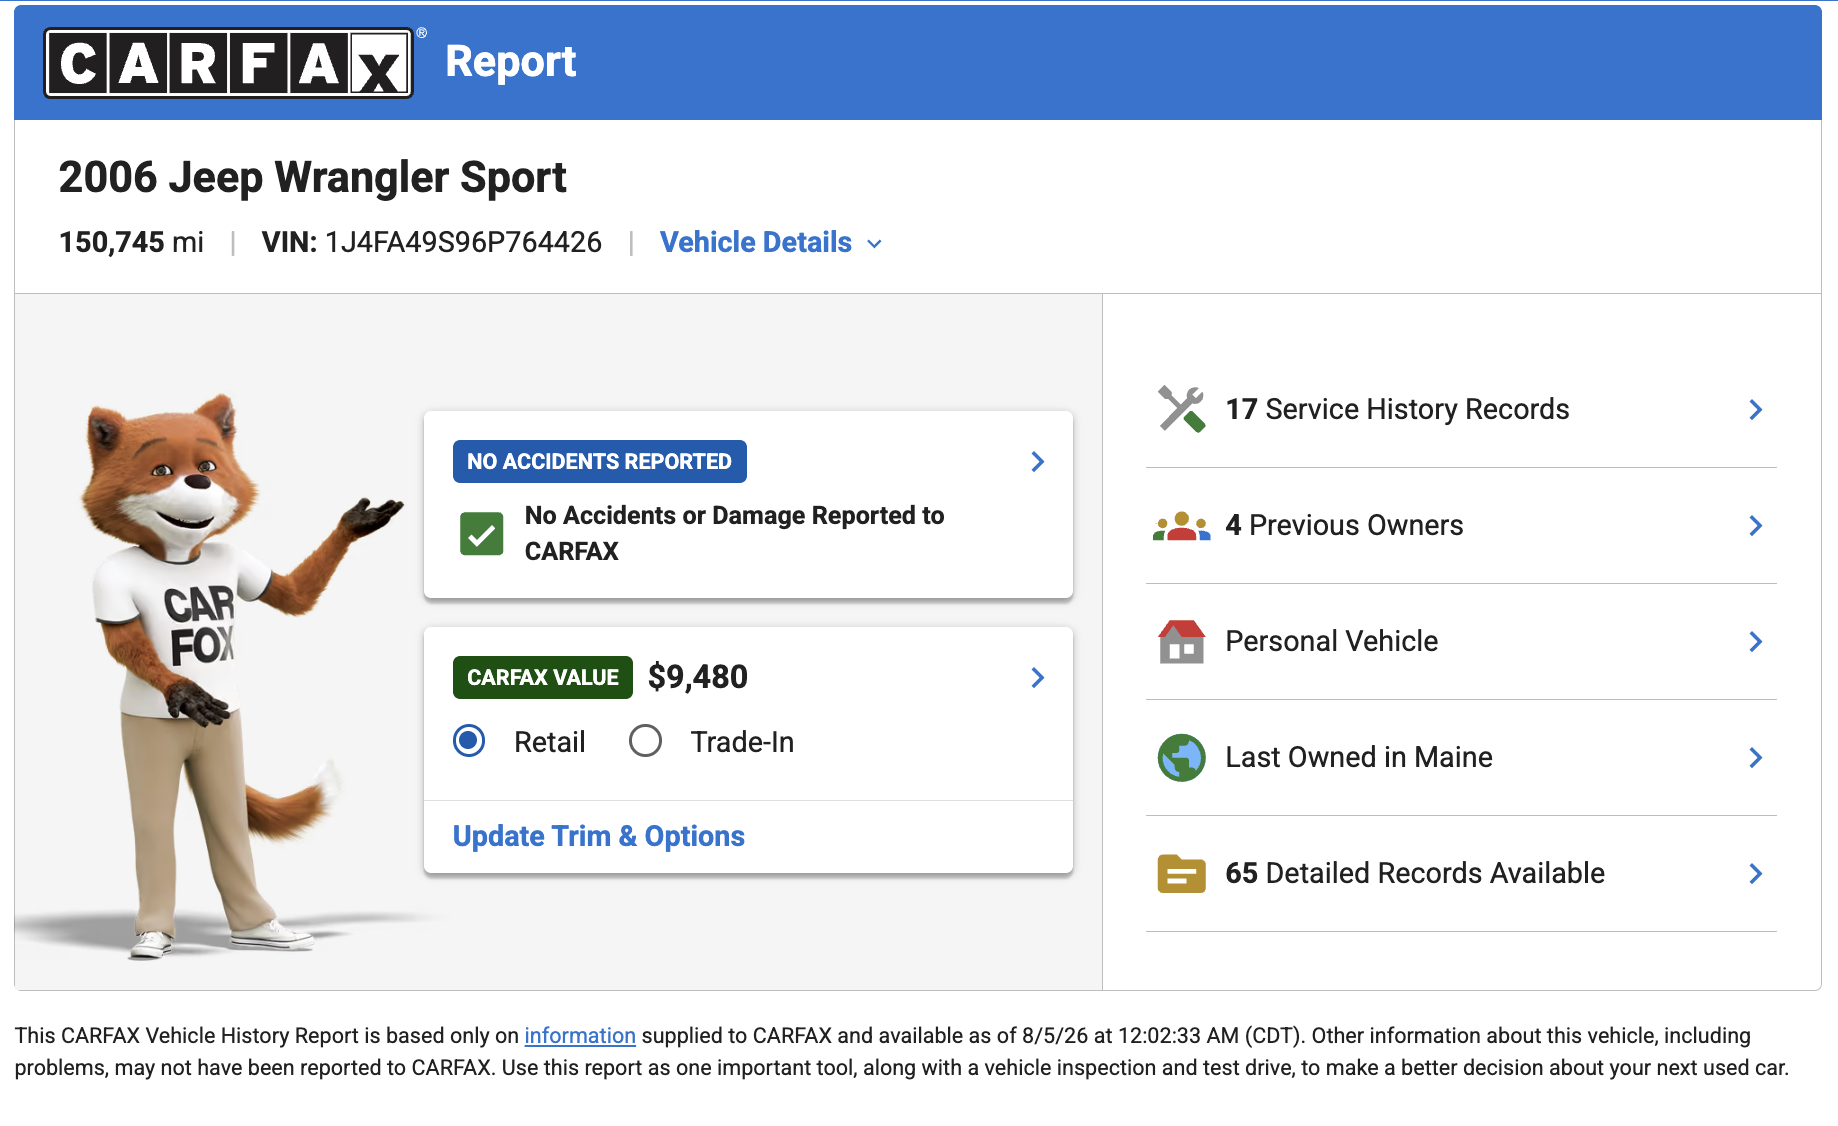Open chevron for Last Owned in Maine
This screenshot has height=1126, width=1838.
[1755, 757]
